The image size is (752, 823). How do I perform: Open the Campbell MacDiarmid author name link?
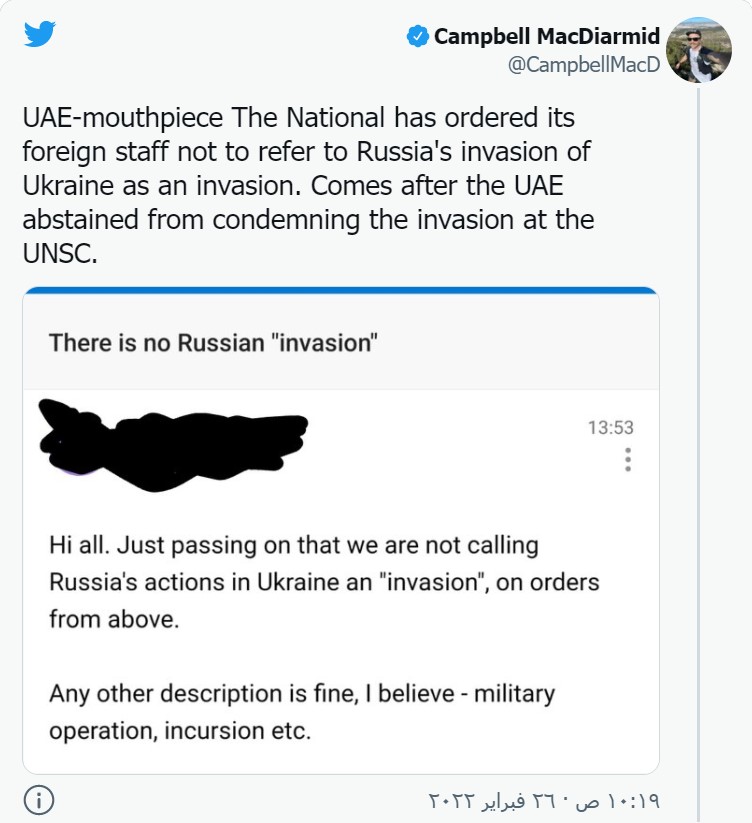point(546,37)
